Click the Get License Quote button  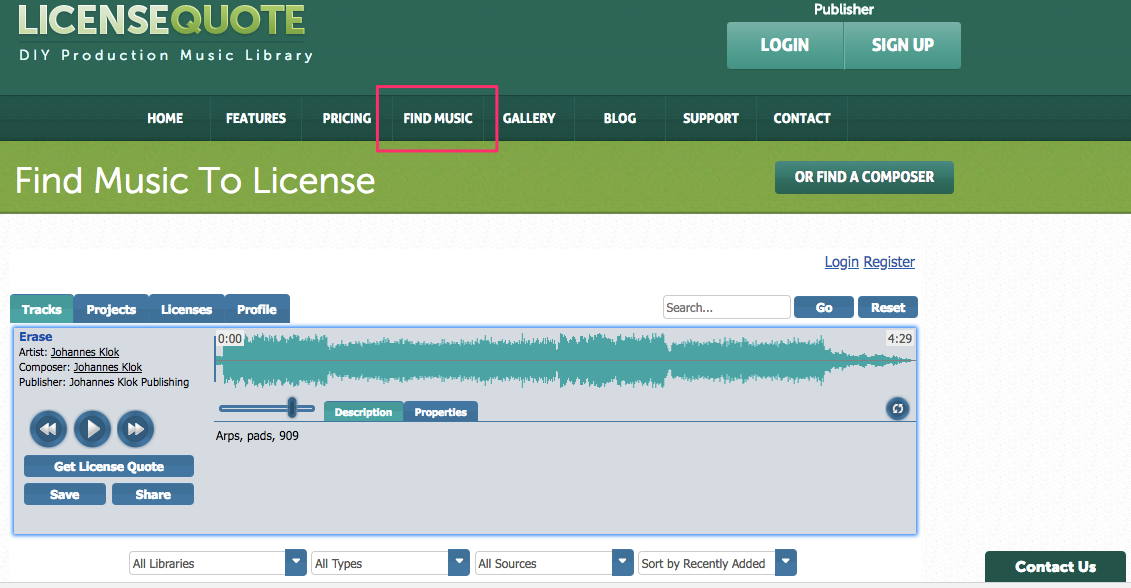[108, 466]
